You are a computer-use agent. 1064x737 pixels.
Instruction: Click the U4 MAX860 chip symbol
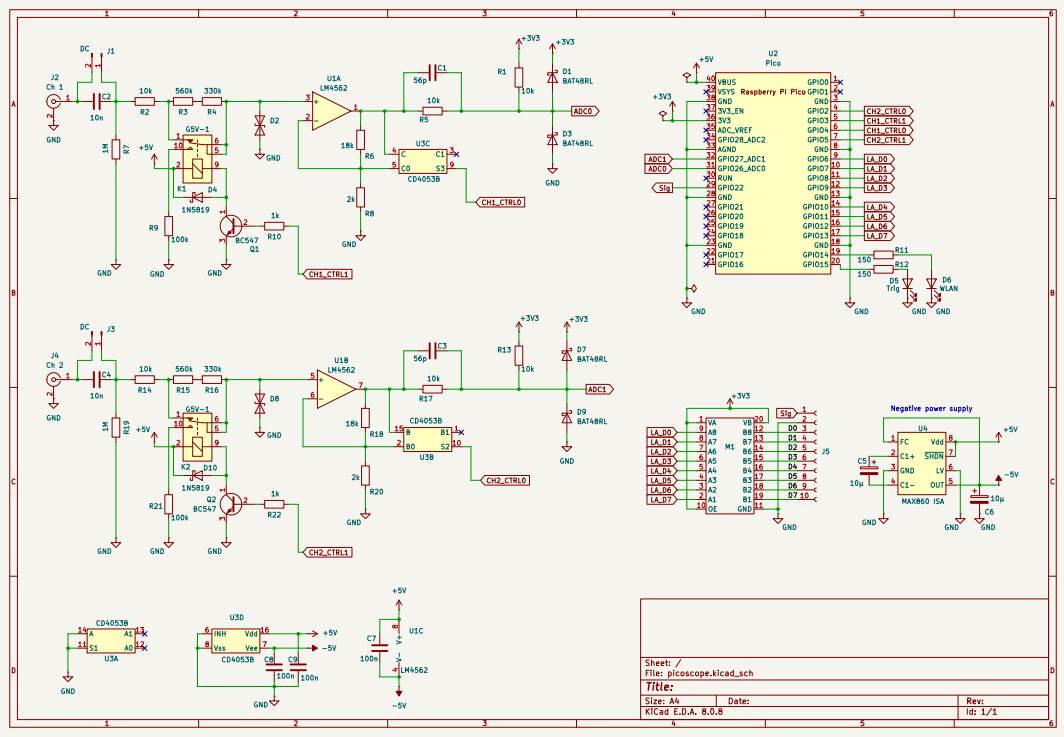tap(921, 462)
